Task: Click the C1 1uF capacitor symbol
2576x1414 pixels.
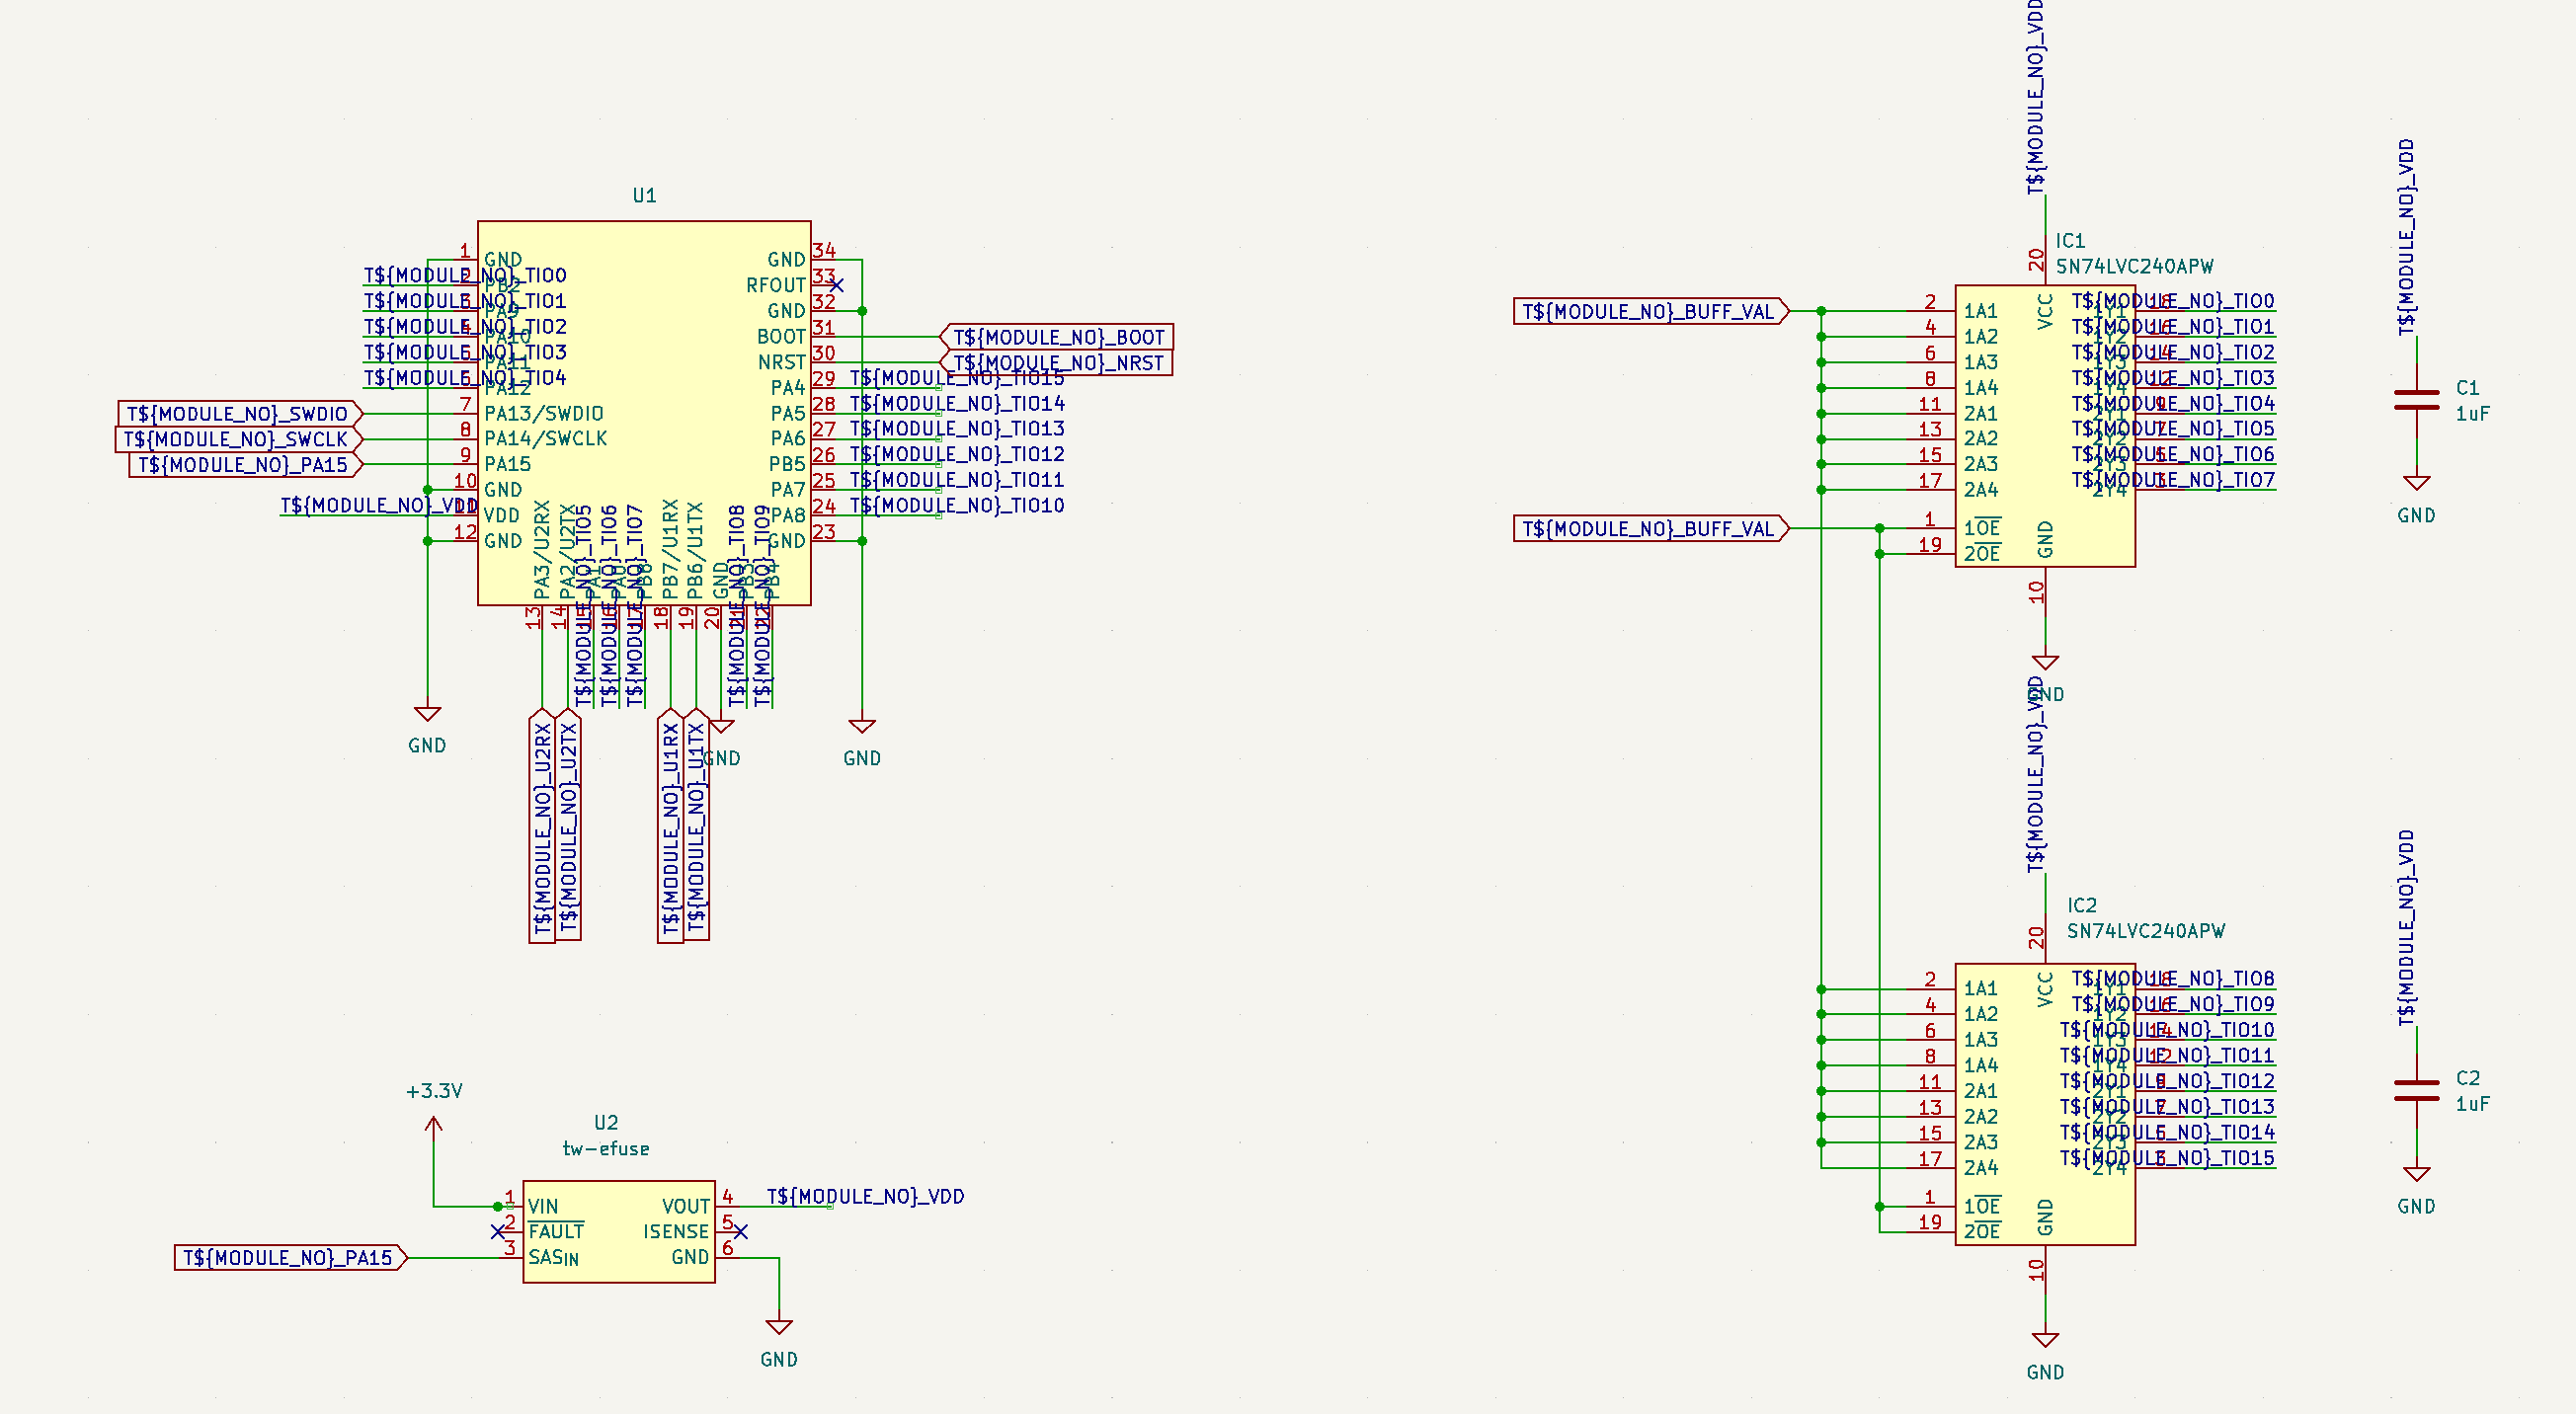Action: click(x=2416, y=400)
